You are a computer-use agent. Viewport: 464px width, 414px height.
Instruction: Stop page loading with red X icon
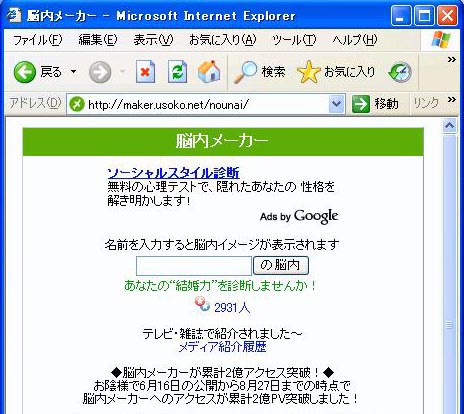coord(145,71)
